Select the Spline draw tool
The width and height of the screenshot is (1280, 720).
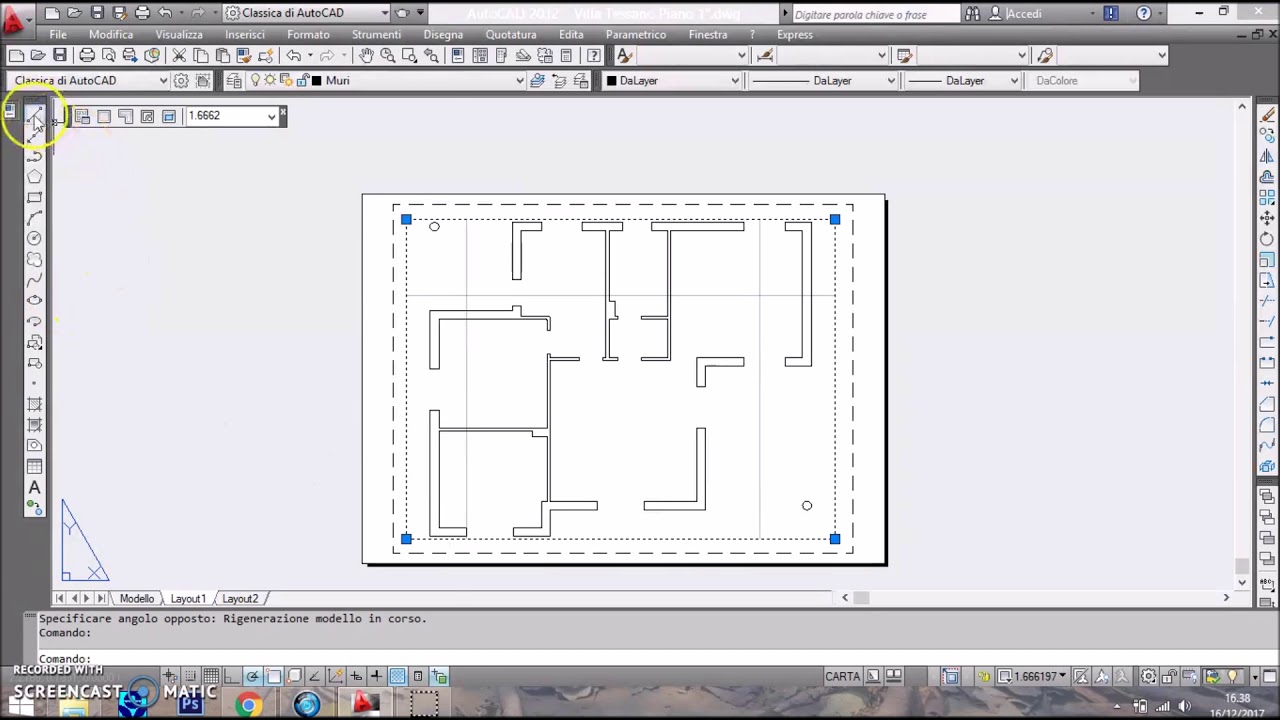point(34,280)
